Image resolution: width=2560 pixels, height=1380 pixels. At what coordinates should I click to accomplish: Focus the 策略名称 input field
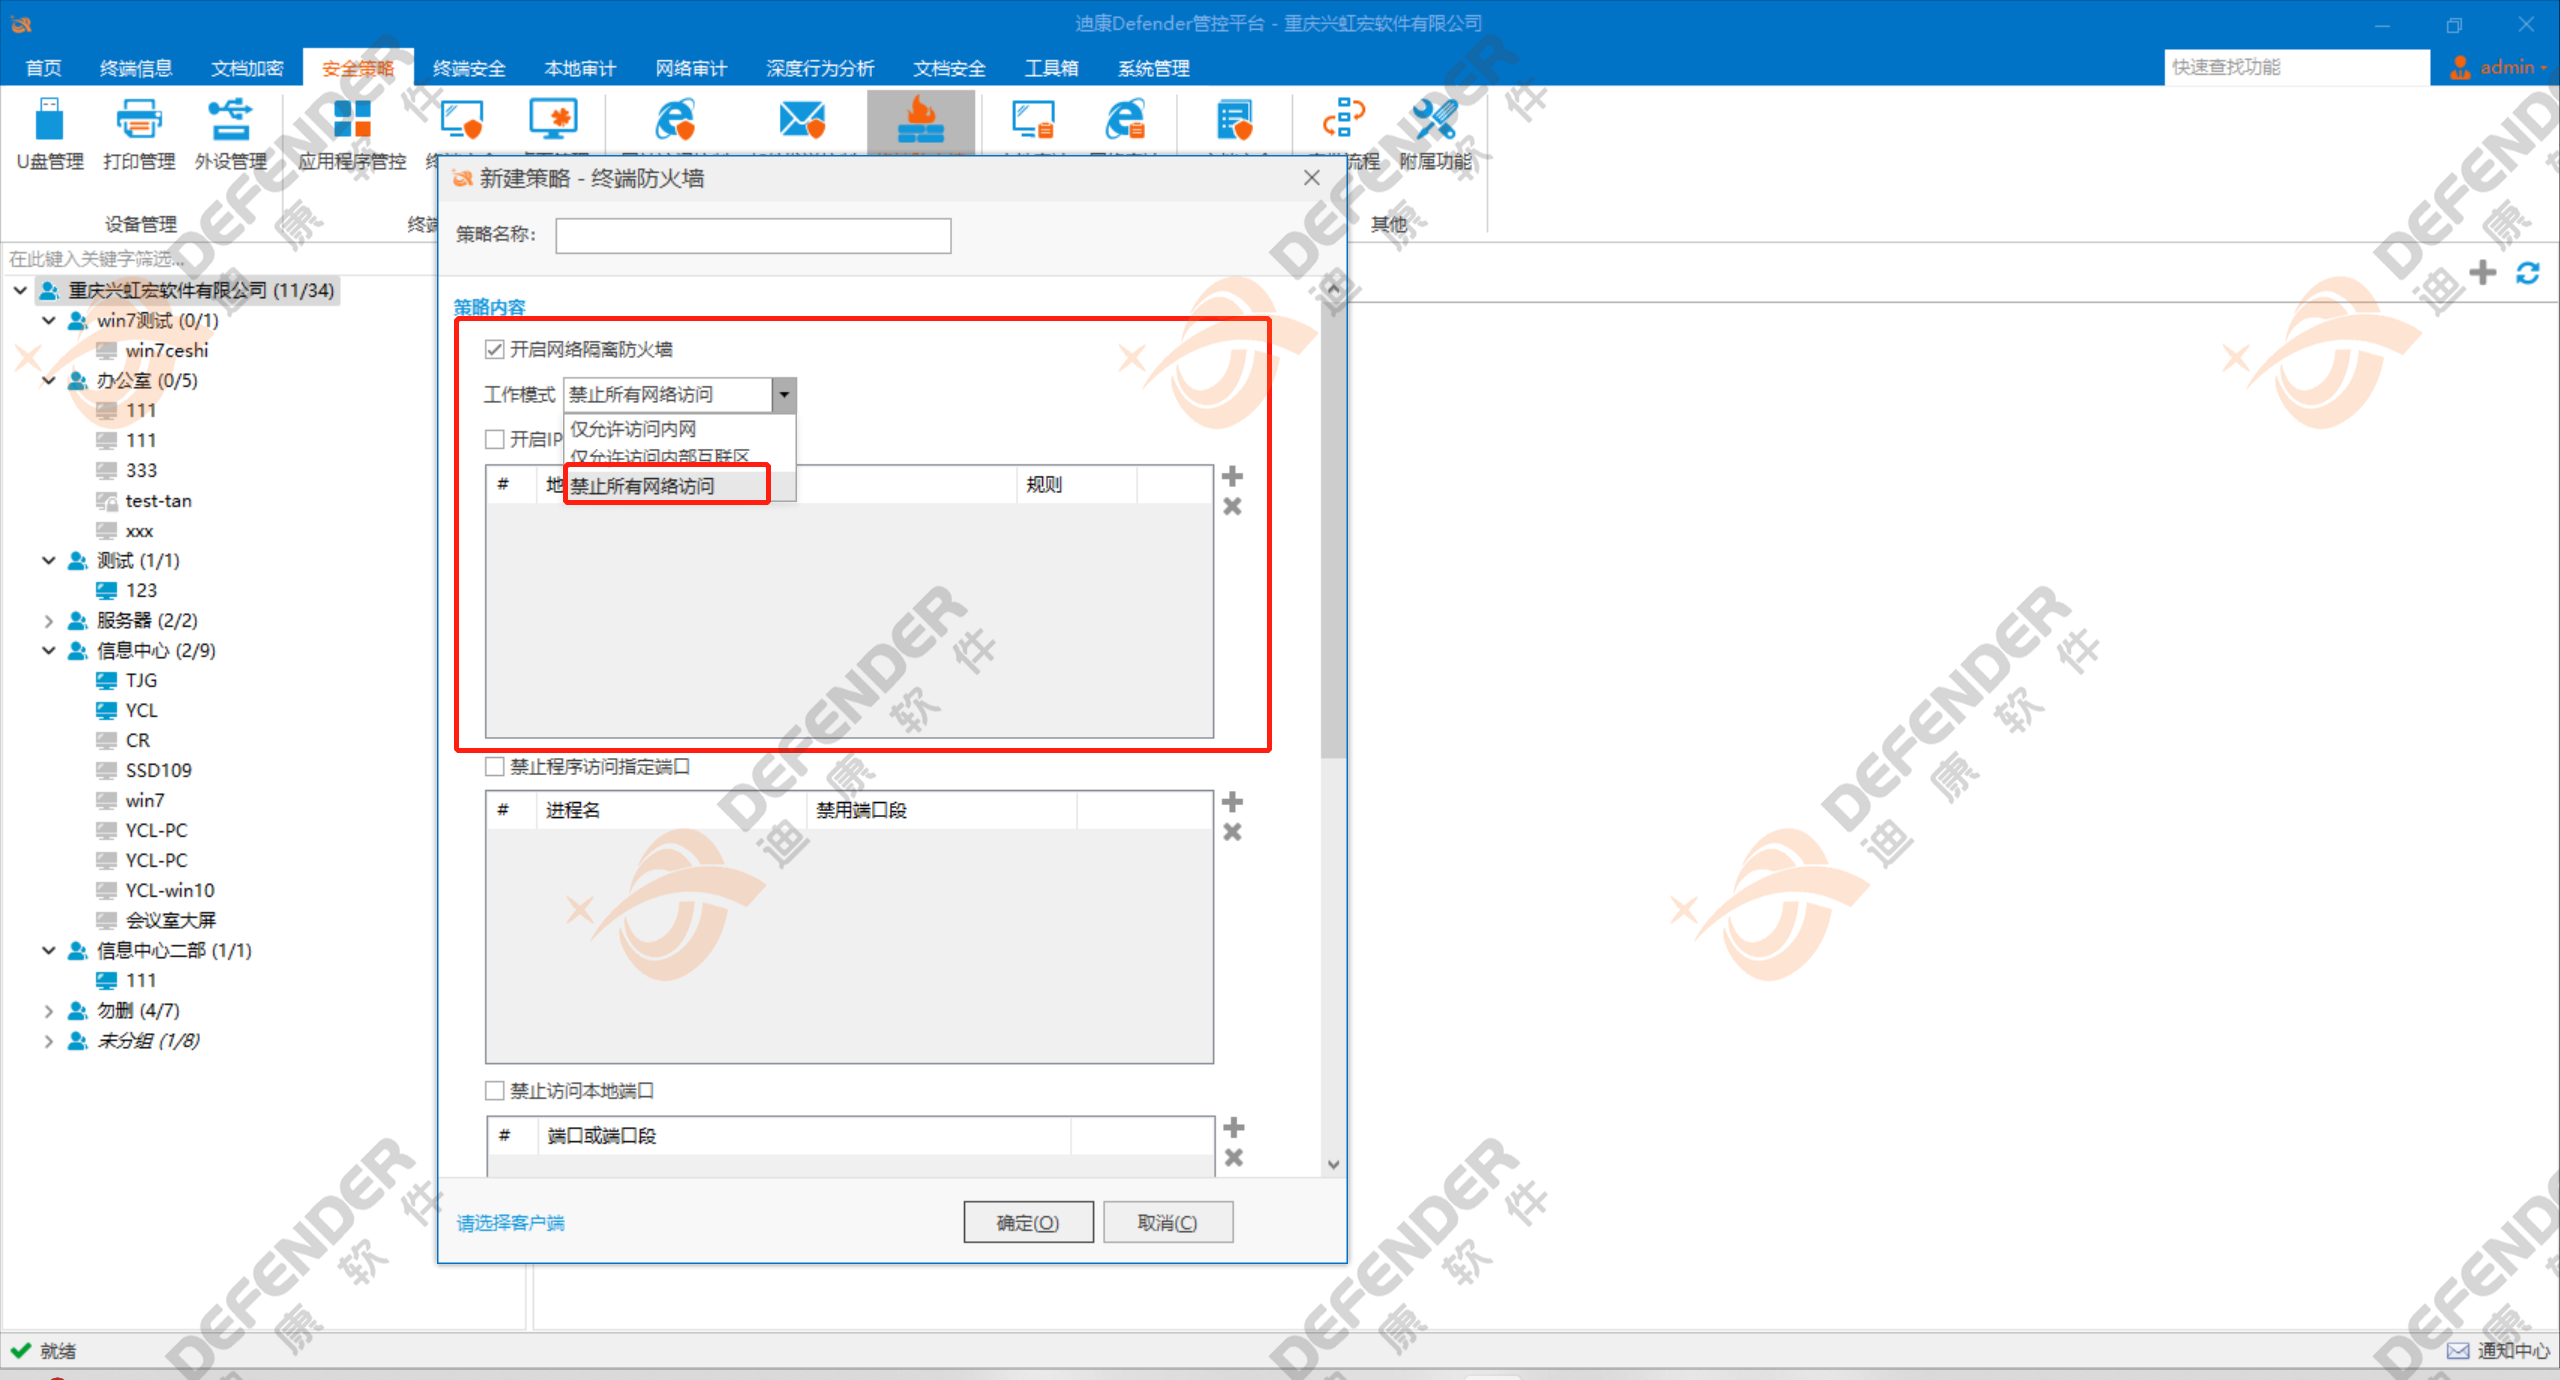click(x=753, y=236)
